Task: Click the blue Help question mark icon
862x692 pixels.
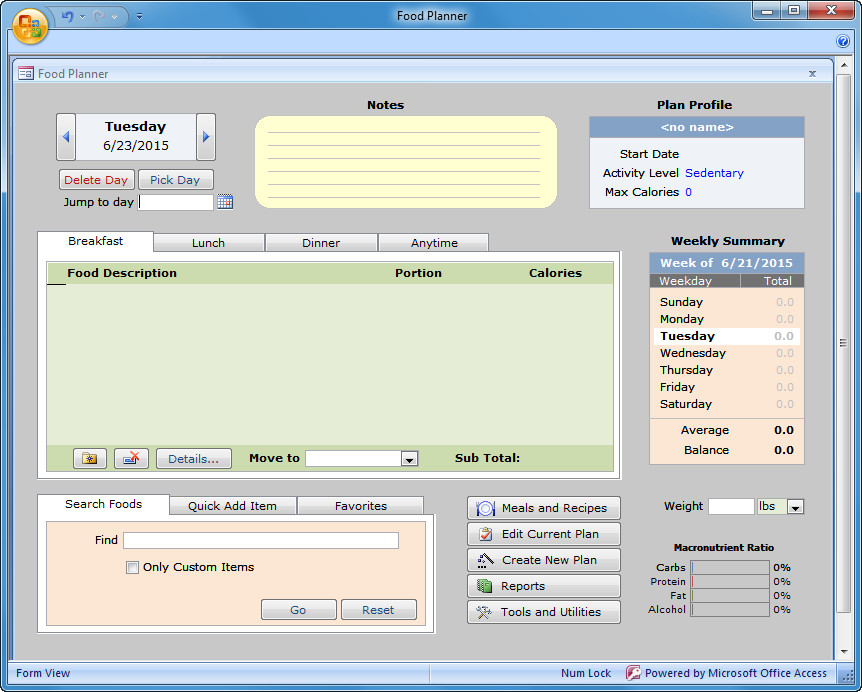Action: [x=843, y=41]
